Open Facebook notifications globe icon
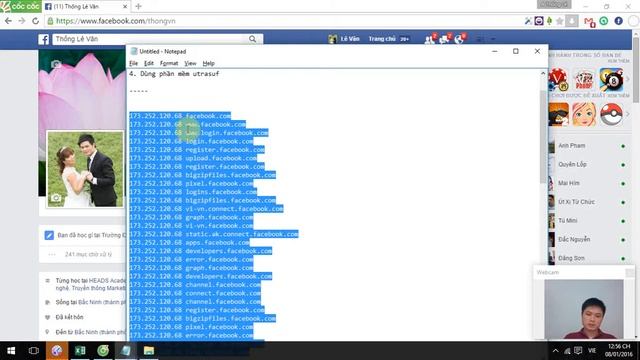 pos(459,39)
